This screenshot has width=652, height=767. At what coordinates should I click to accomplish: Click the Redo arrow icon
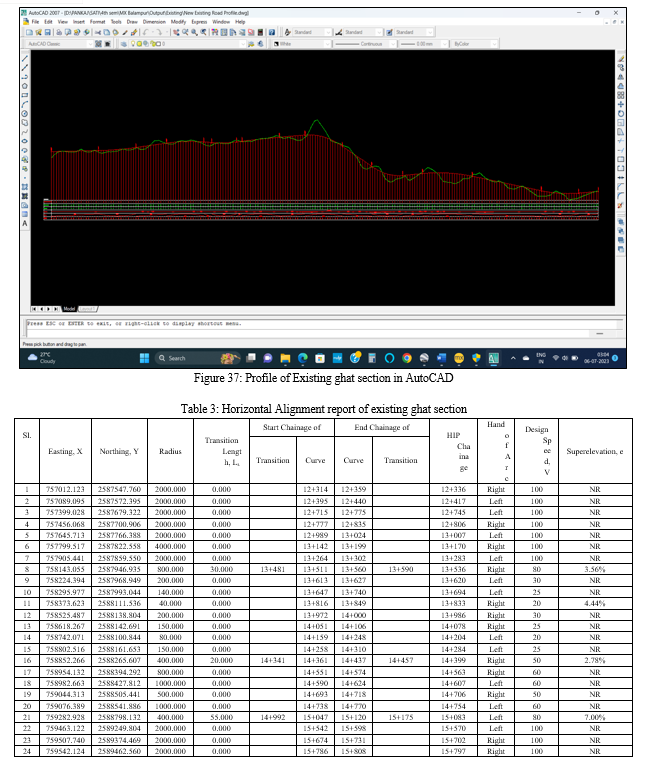click(159, 32)
